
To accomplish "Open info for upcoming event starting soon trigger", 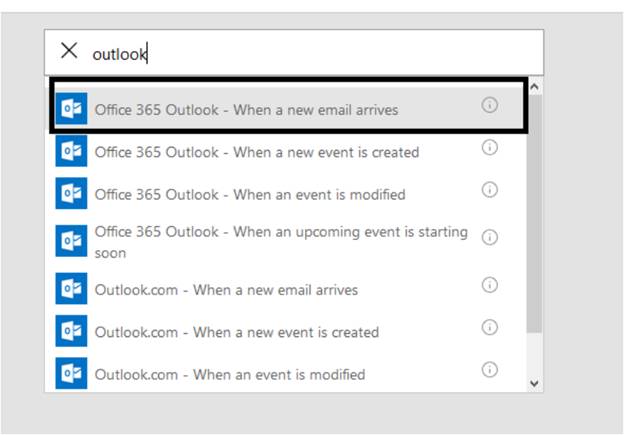I will click(x=490, y=237).
